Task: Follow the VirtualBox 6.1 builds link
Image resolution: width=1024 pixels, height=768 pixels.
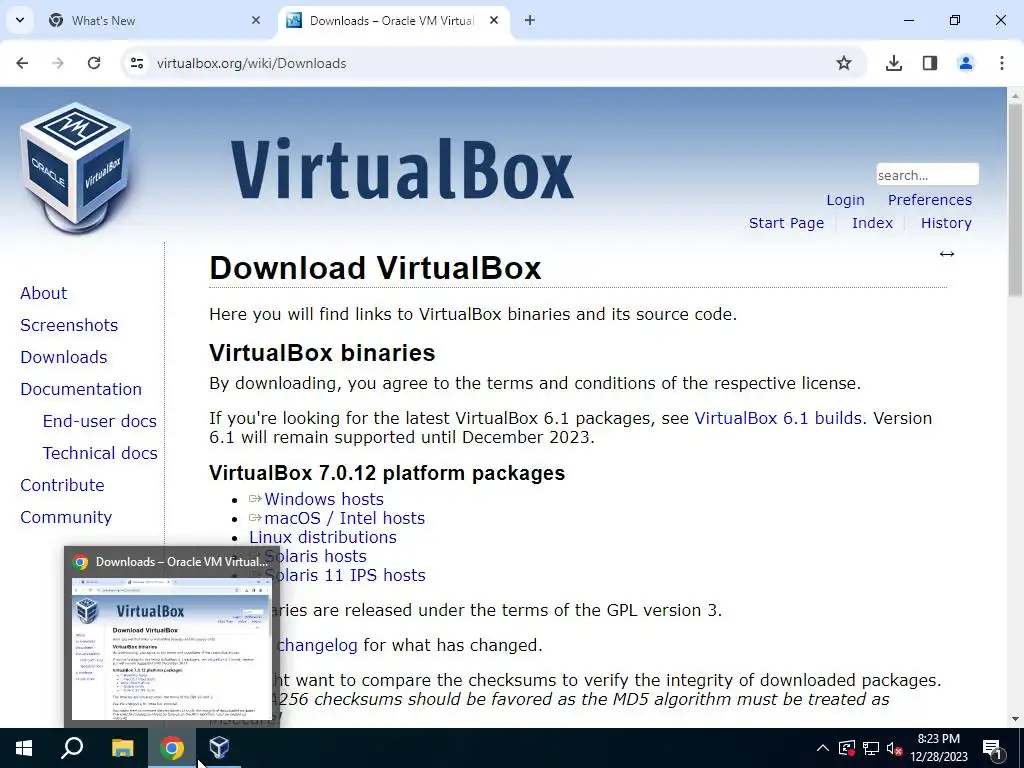Action: (778, 418)
